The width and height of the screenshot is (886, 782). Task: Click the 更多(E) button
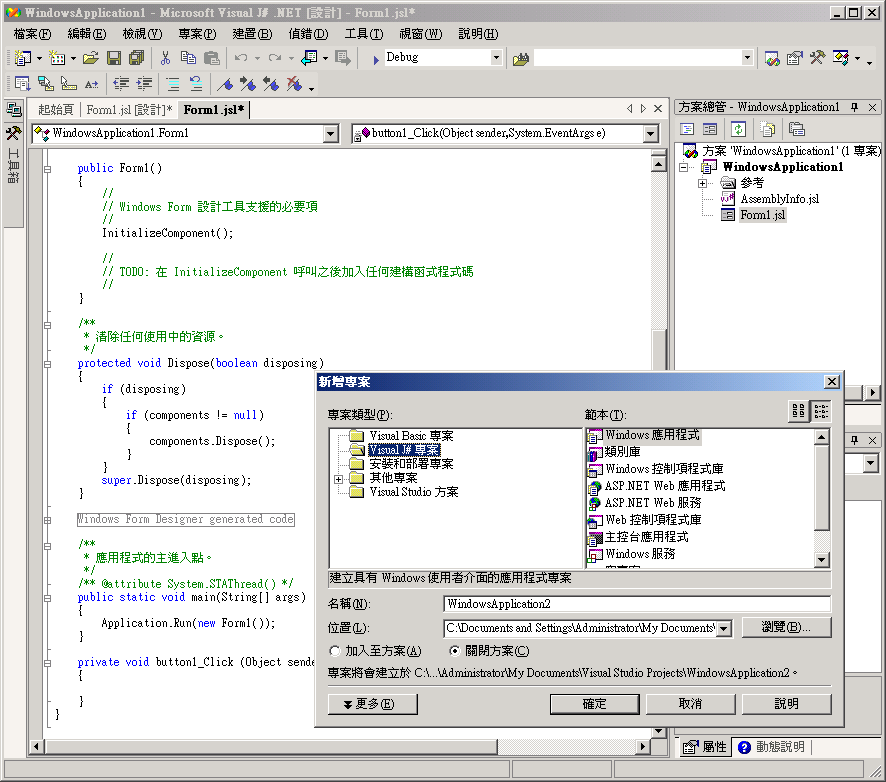373,704
